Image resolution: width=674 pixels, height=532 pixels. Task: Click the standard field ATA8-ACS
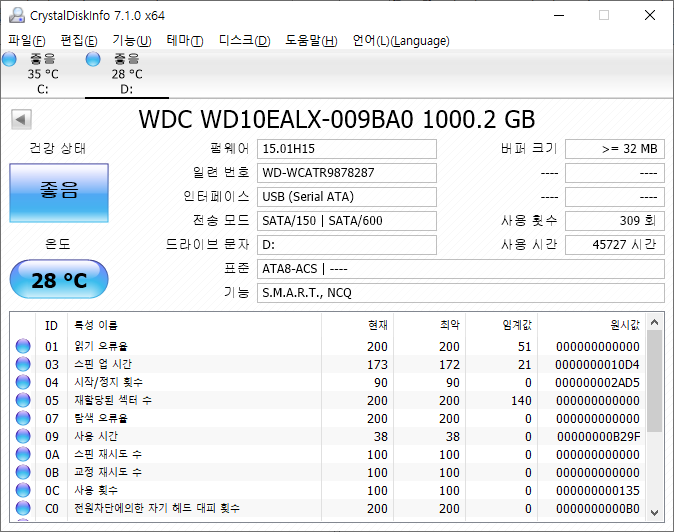(461, 269)
